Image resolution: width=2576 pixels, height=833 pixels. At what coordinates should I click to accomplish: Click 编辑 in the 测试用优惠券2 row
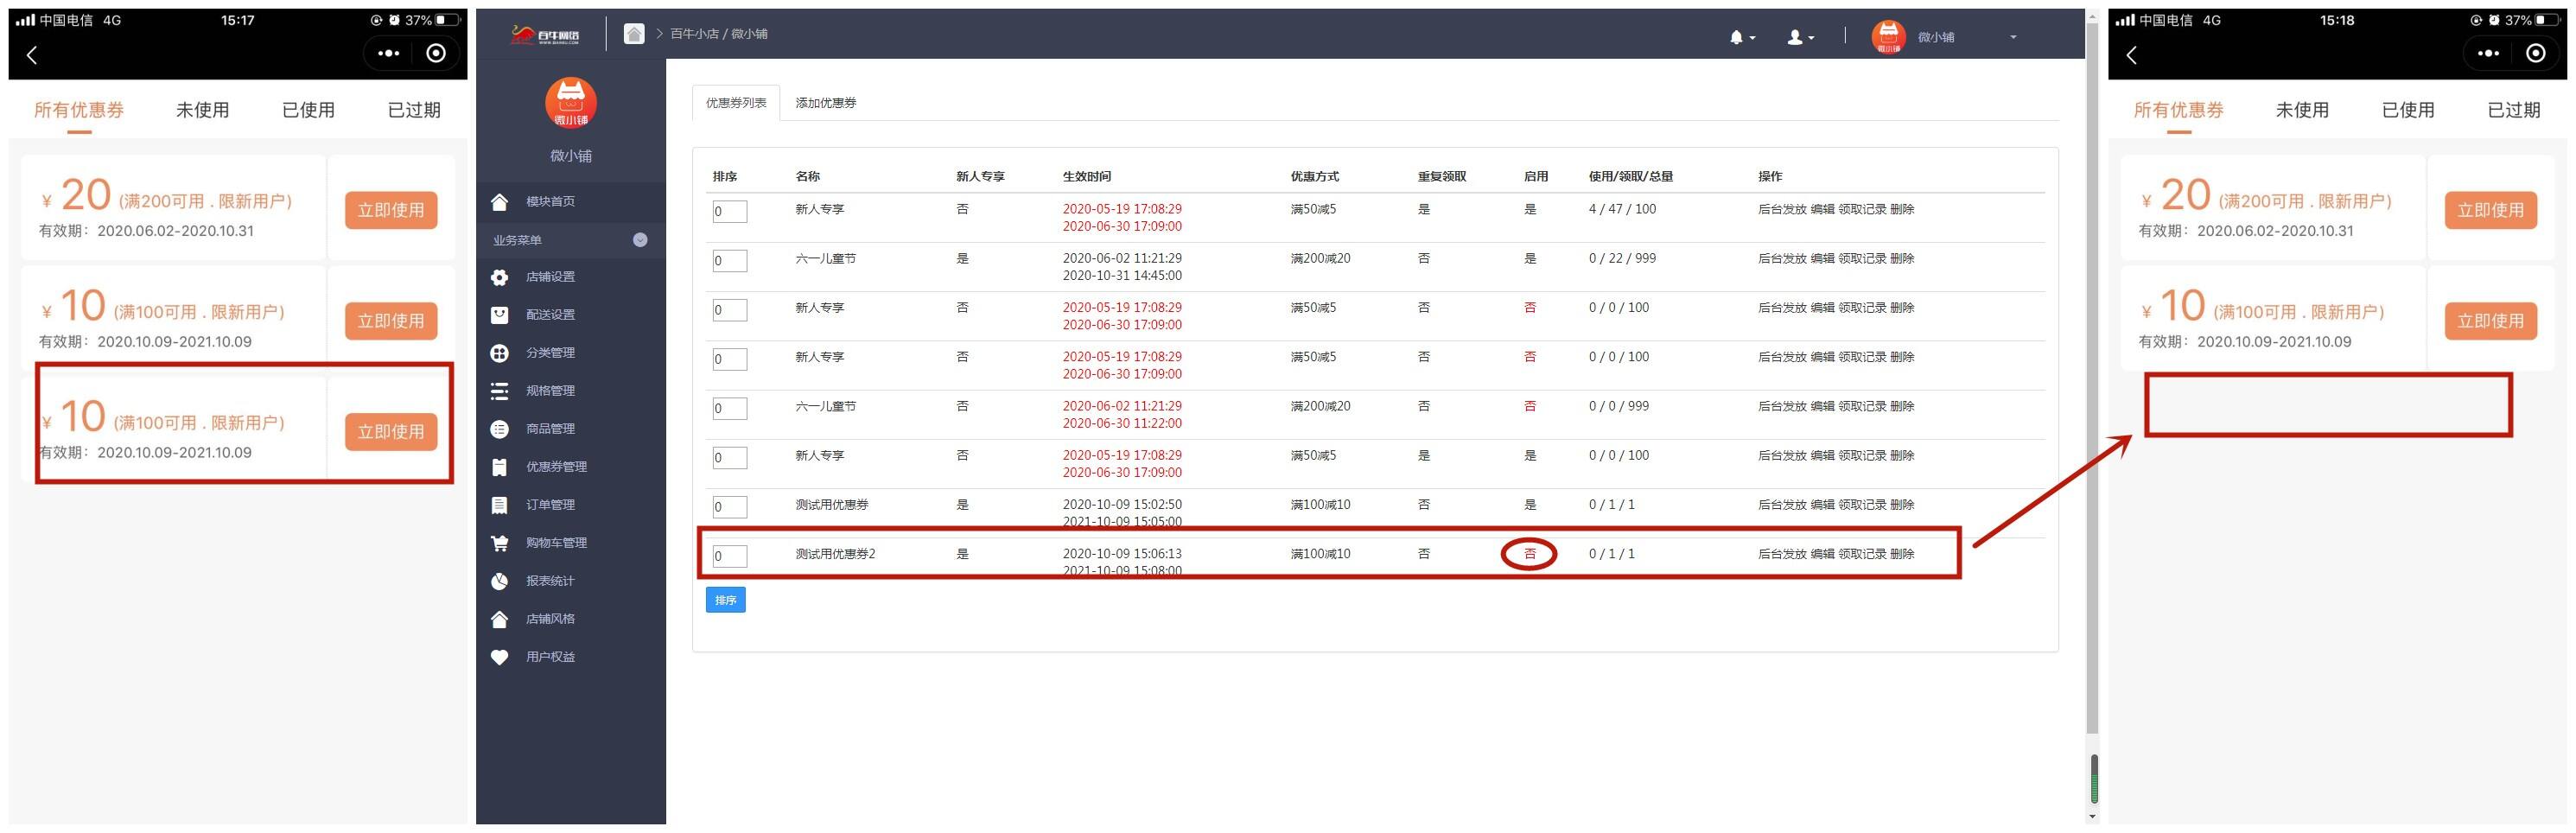point(1823,554)
